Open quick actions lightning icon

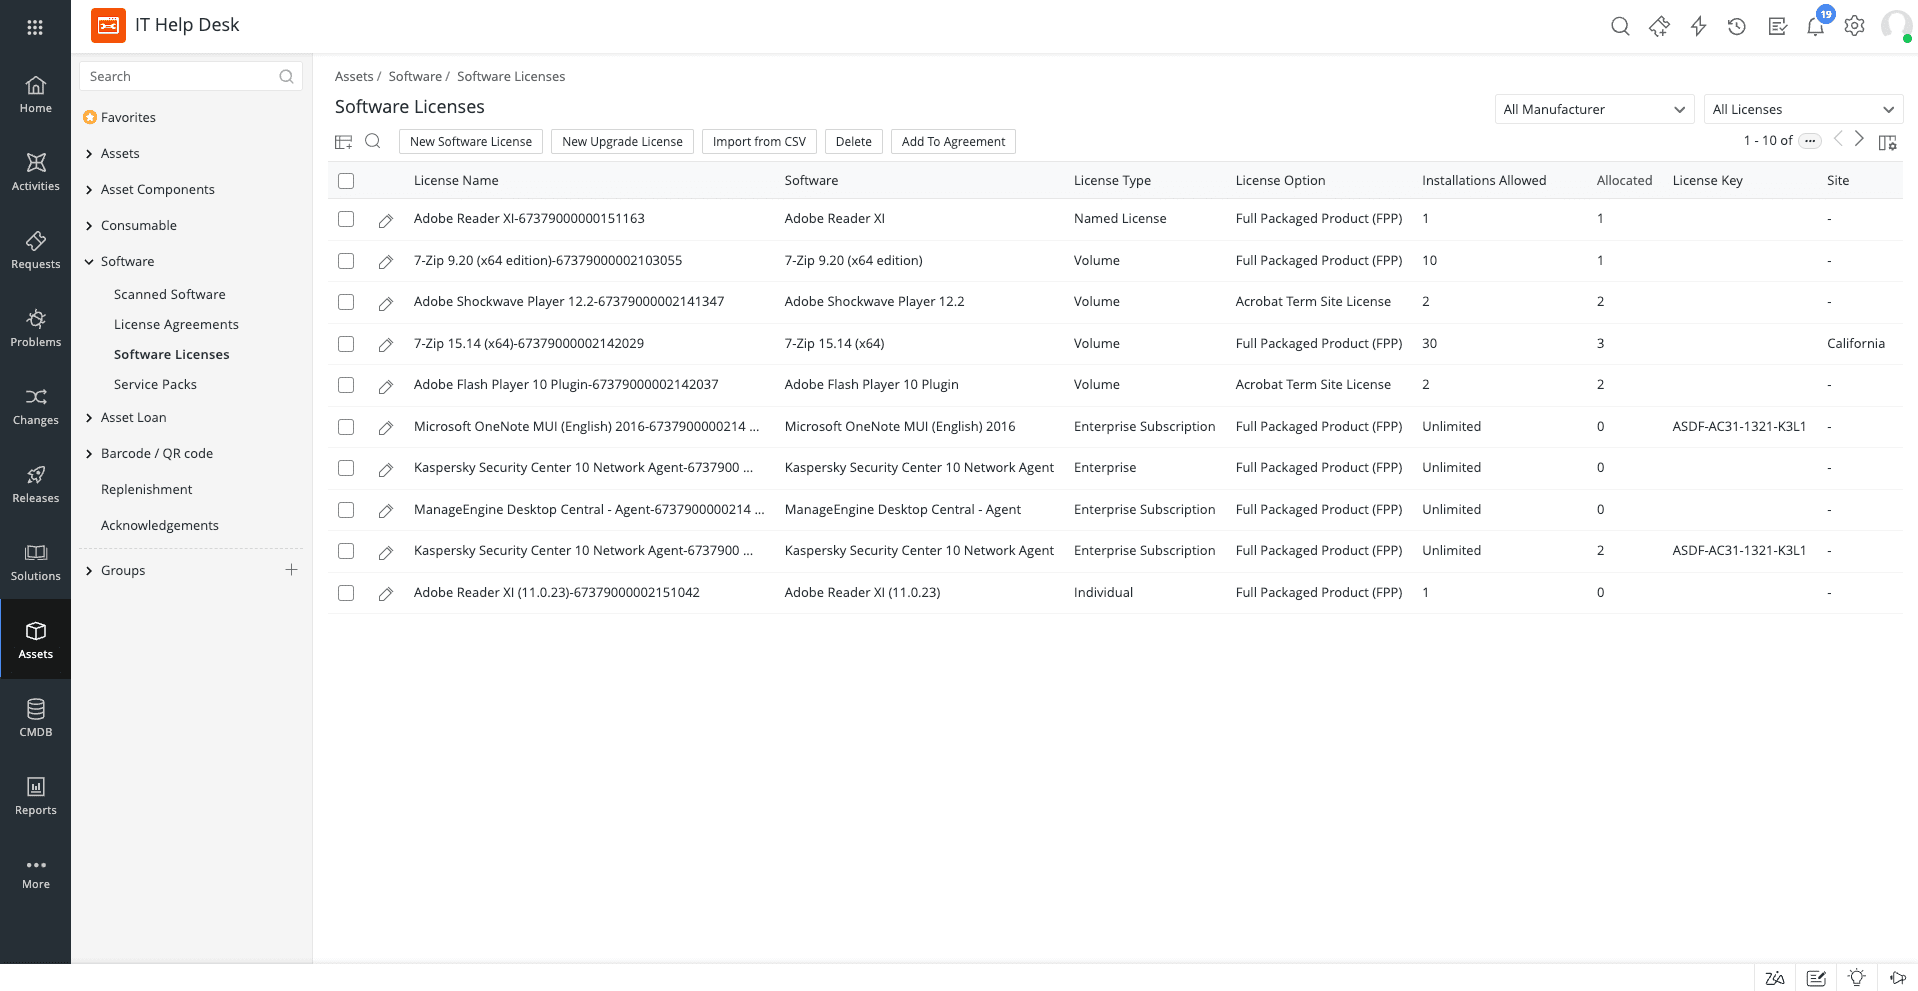coord(1698,26)
